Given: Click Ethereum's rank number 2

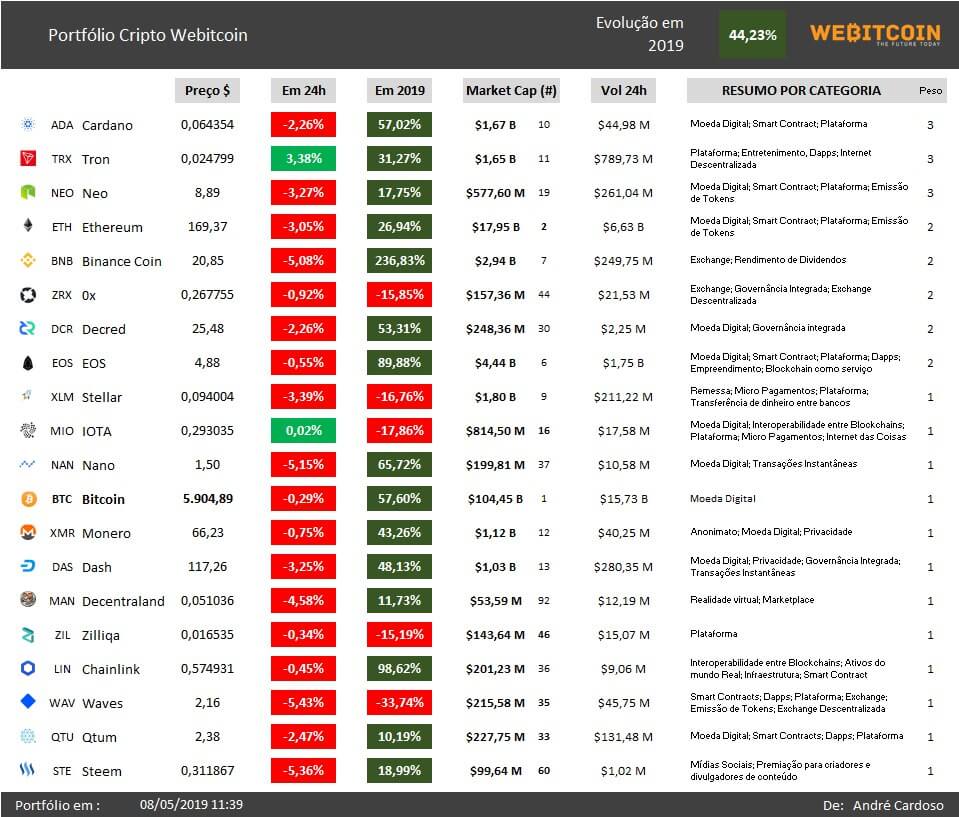Looking at the screenshot, I should 544,227.
